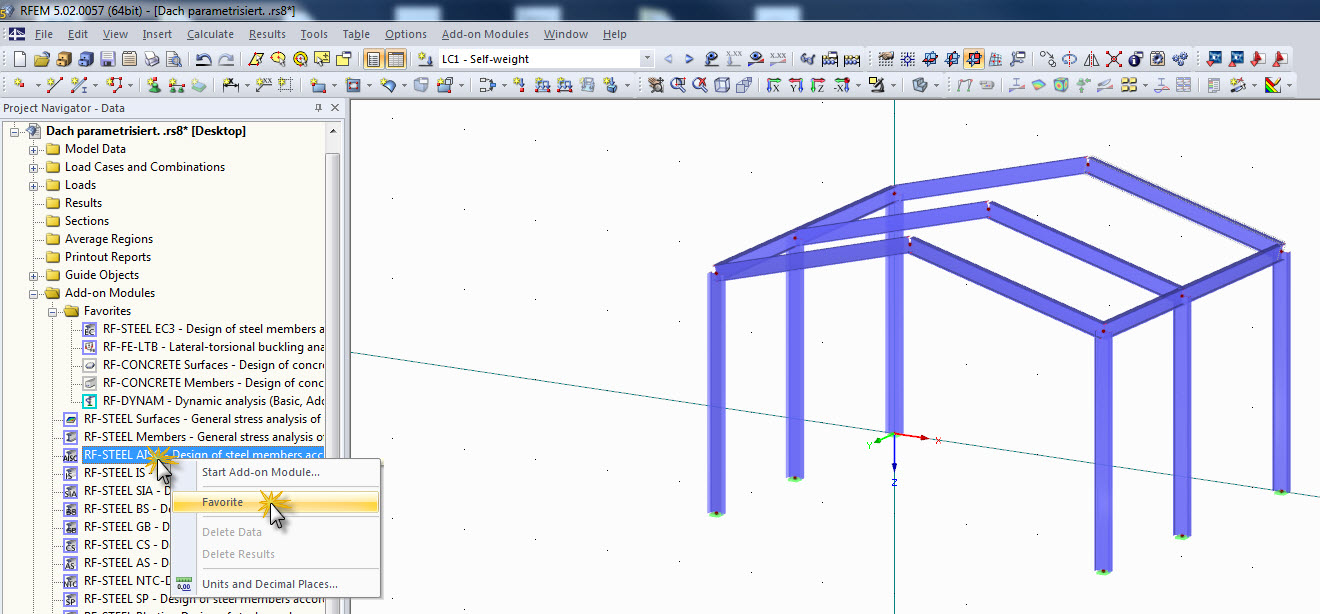1320x614 pixels.
Task: Select RF-STEEL EC3 favorite module
Action: coord(213,329)
